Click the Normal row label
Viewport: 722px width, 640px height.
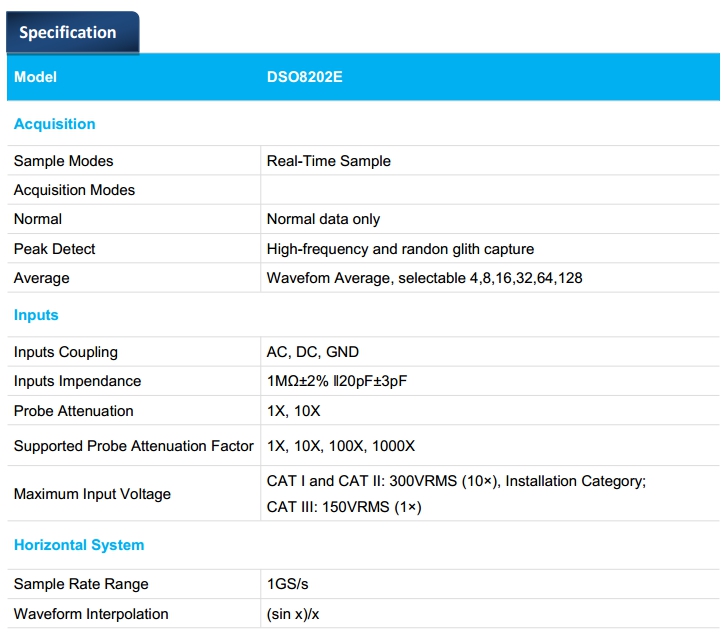coord(38,219)
